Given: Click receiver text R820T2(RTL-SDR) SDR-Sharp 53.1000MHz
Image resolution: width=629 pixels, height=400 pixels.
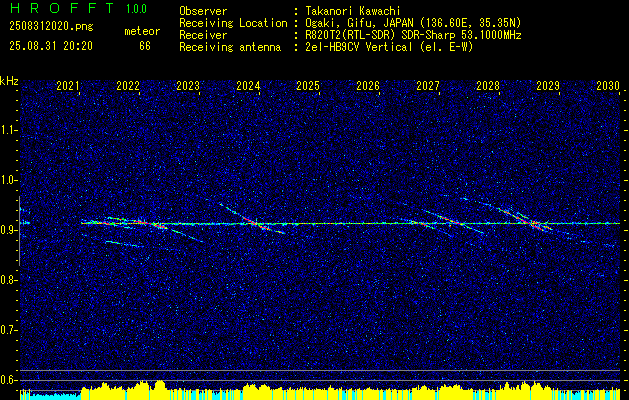Looking at the screenshot, I should (x=413, y=35).
